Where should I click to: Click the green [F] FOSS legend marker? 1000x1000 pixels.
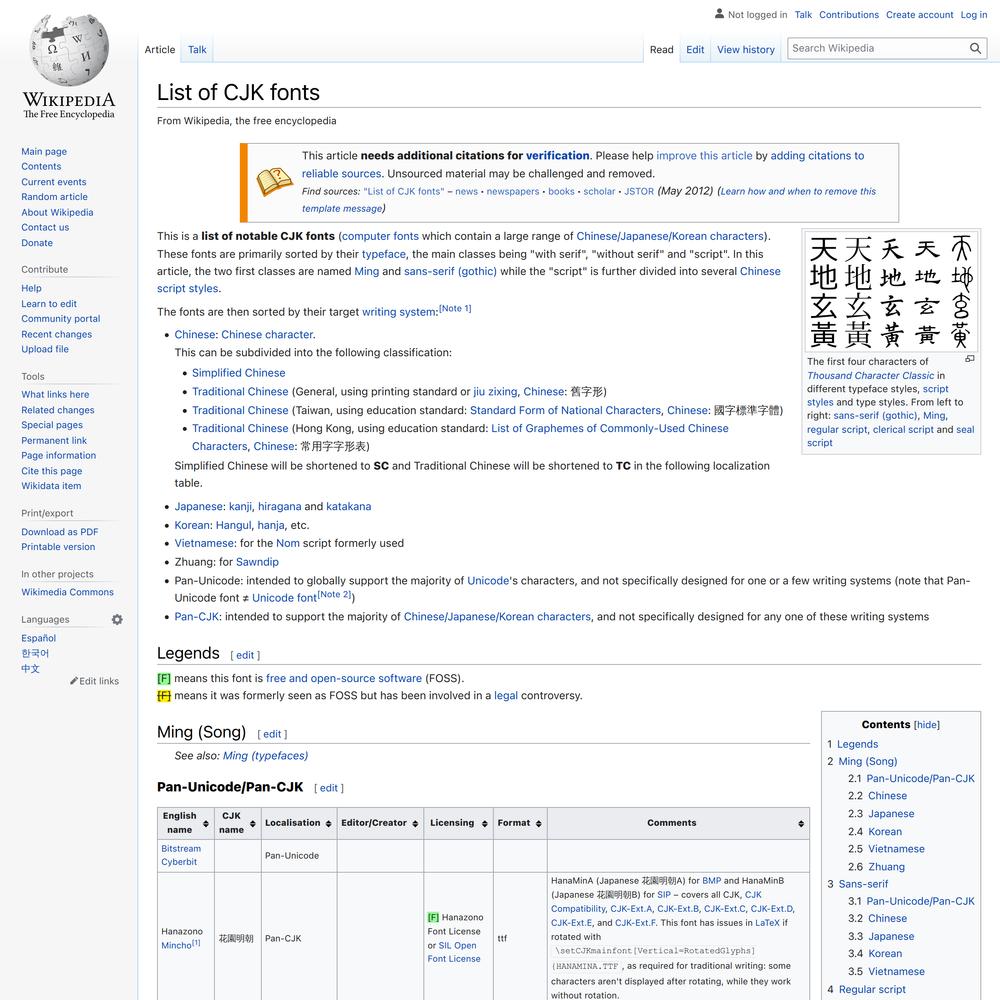coord(164,678)
